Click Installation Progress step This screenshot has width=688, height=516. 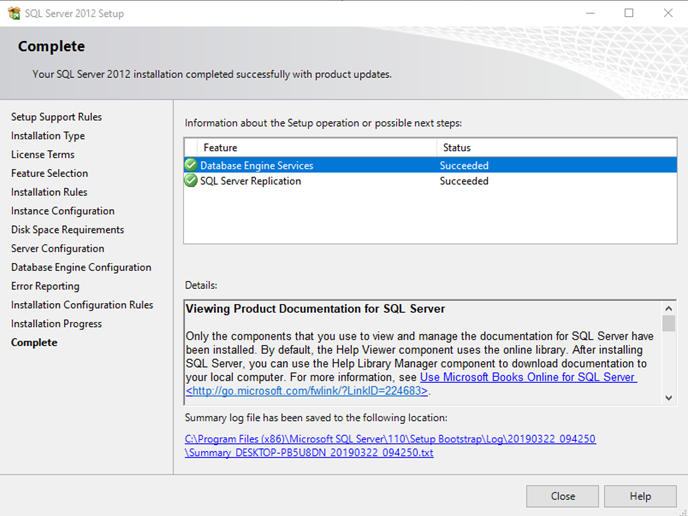[56, 324]
